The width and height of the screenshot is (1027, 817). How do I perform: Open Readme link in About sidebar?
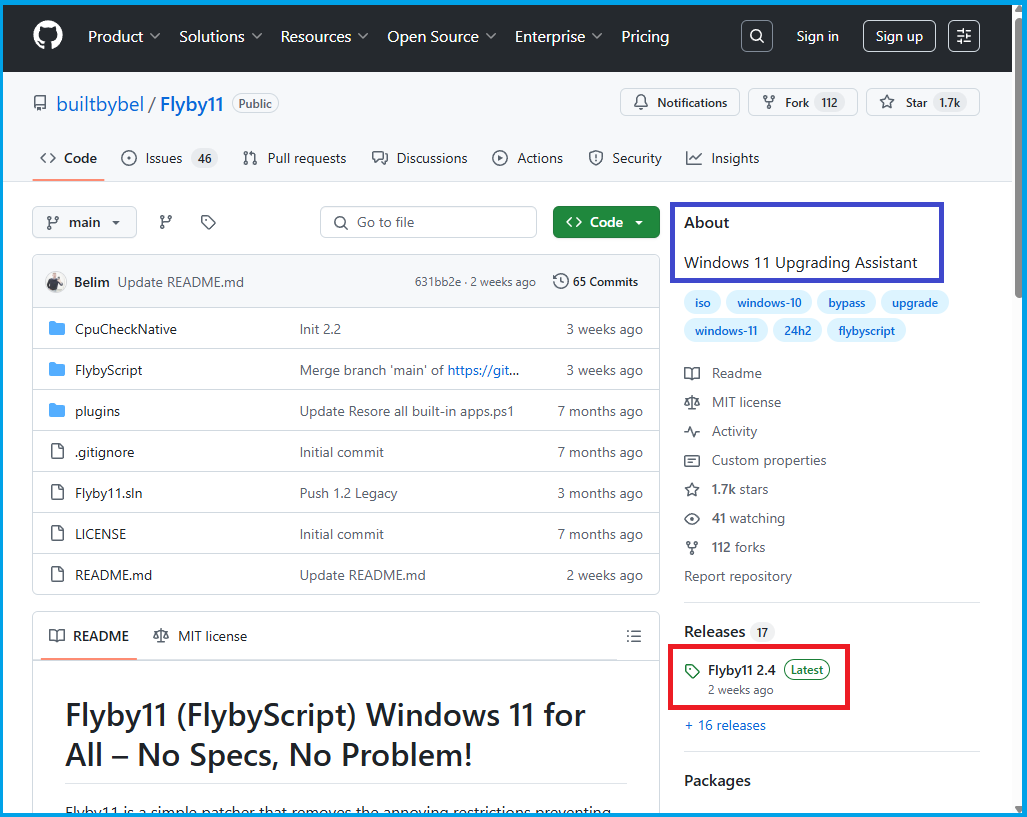(x=723, y=373)
